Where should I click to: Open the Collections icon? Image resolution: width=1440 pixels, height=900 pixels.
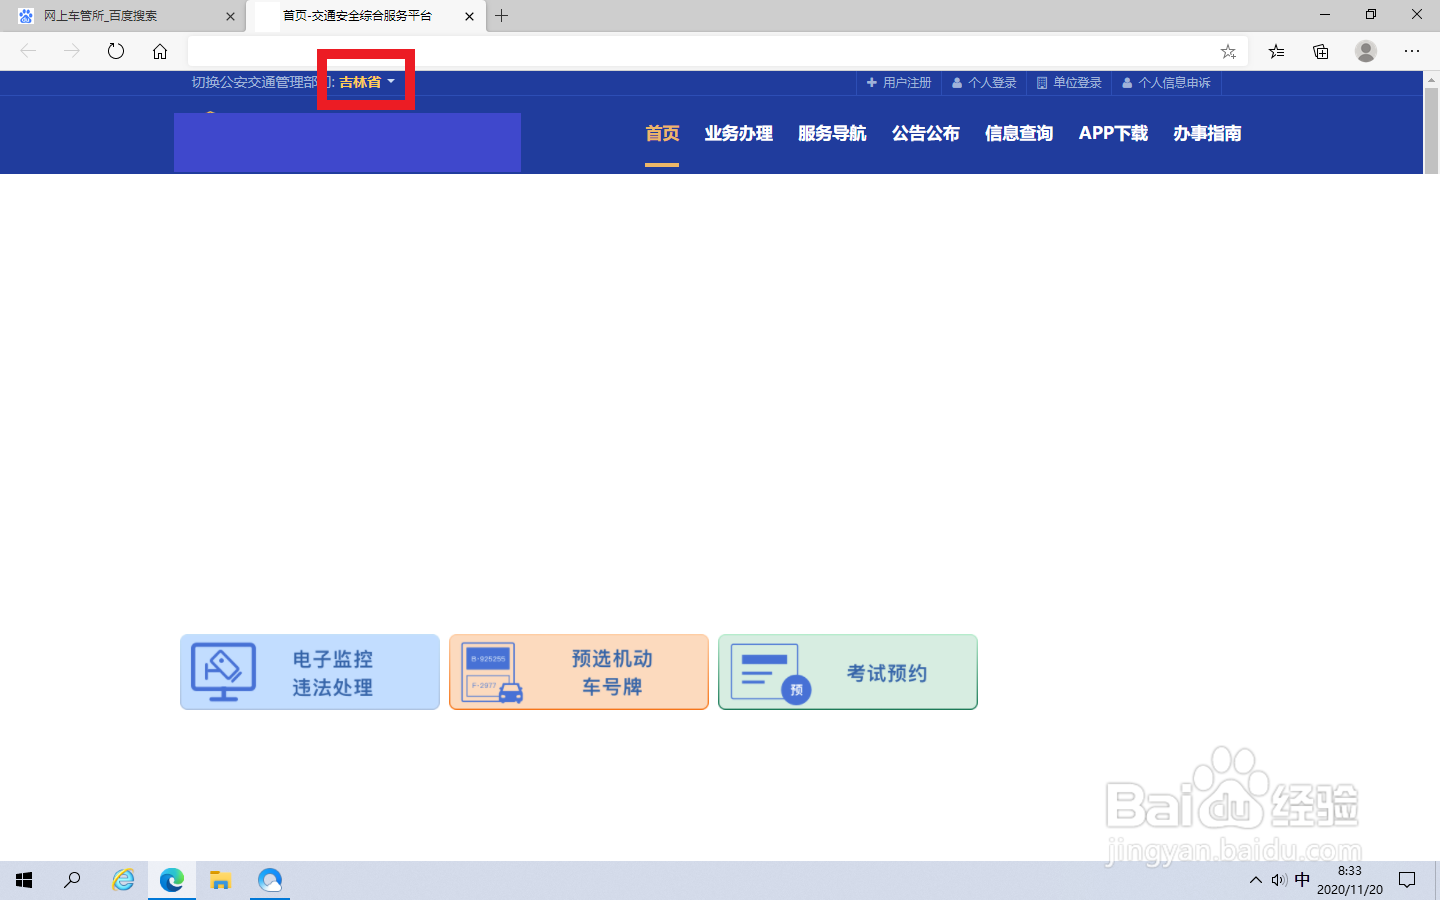point(1321,51)
